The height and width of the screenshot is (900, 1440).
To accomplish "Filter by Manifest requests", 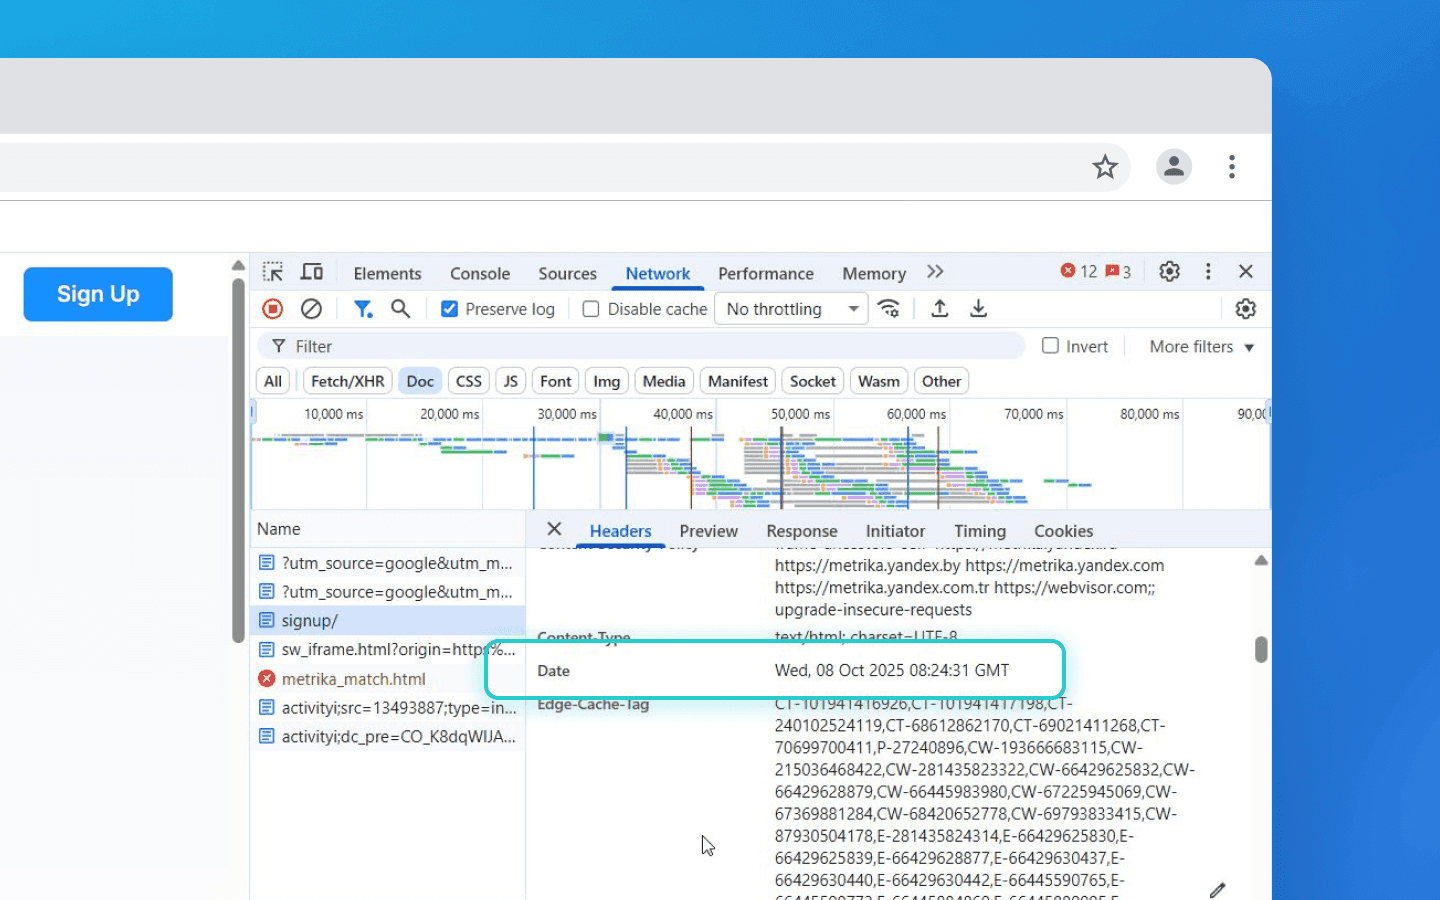I will 738,381.
